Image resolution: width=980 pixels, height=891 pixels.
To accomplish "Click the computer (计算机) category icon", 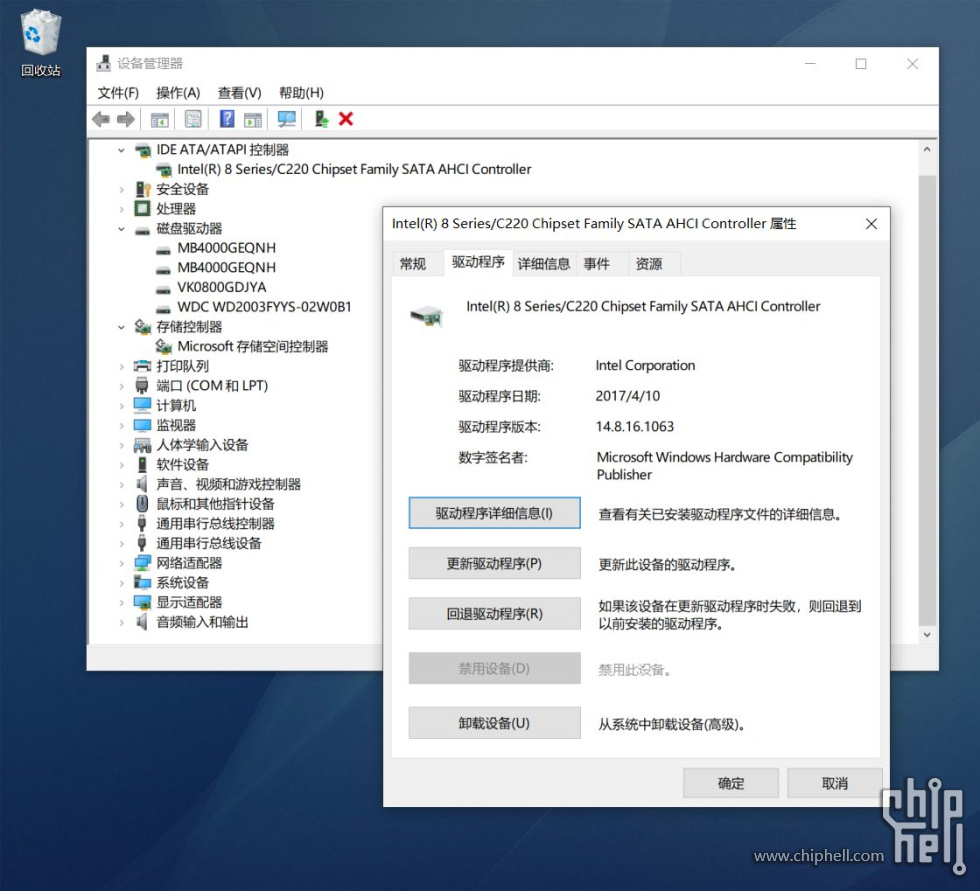I will pyautogui.click(x=142, y=406).
